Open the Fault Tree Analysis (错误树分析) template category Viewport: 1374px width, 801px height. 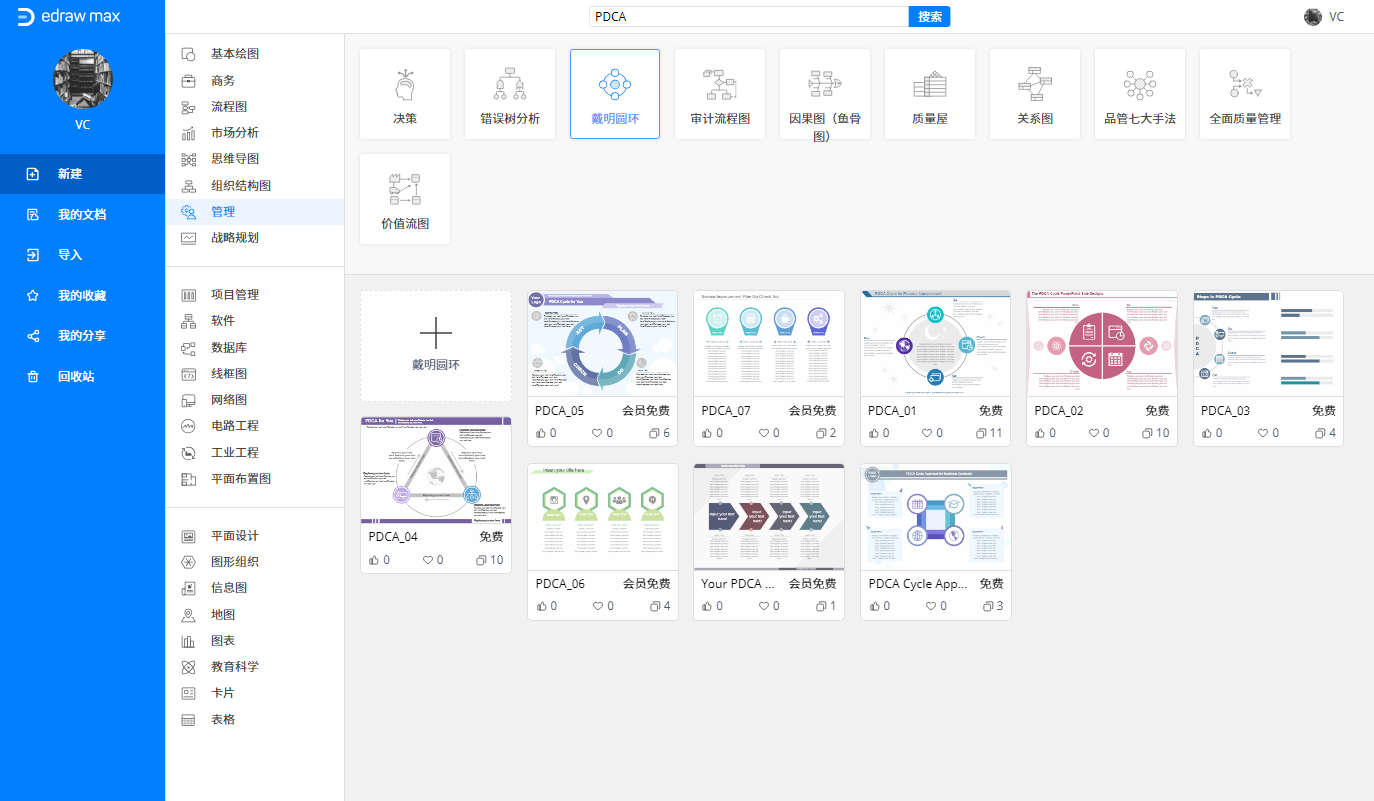click(x=509, y=94)
